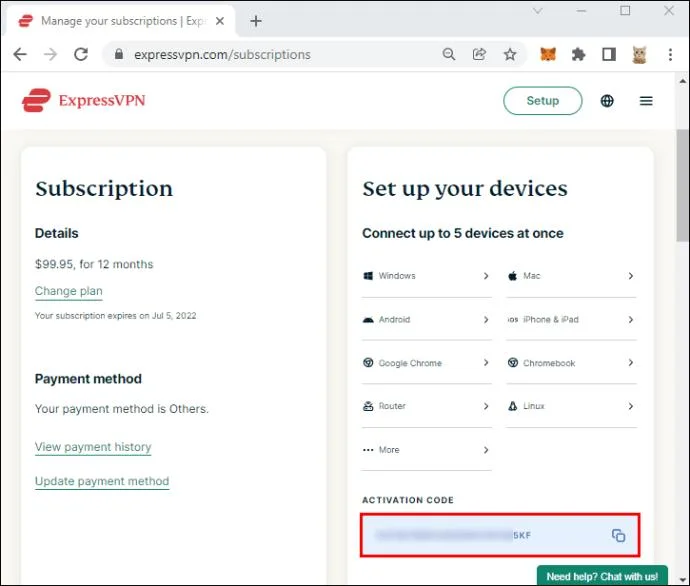Click the page vertical scrollbar thumb
The height and width of the screenshot is (586, 690).
click(683, 185)
